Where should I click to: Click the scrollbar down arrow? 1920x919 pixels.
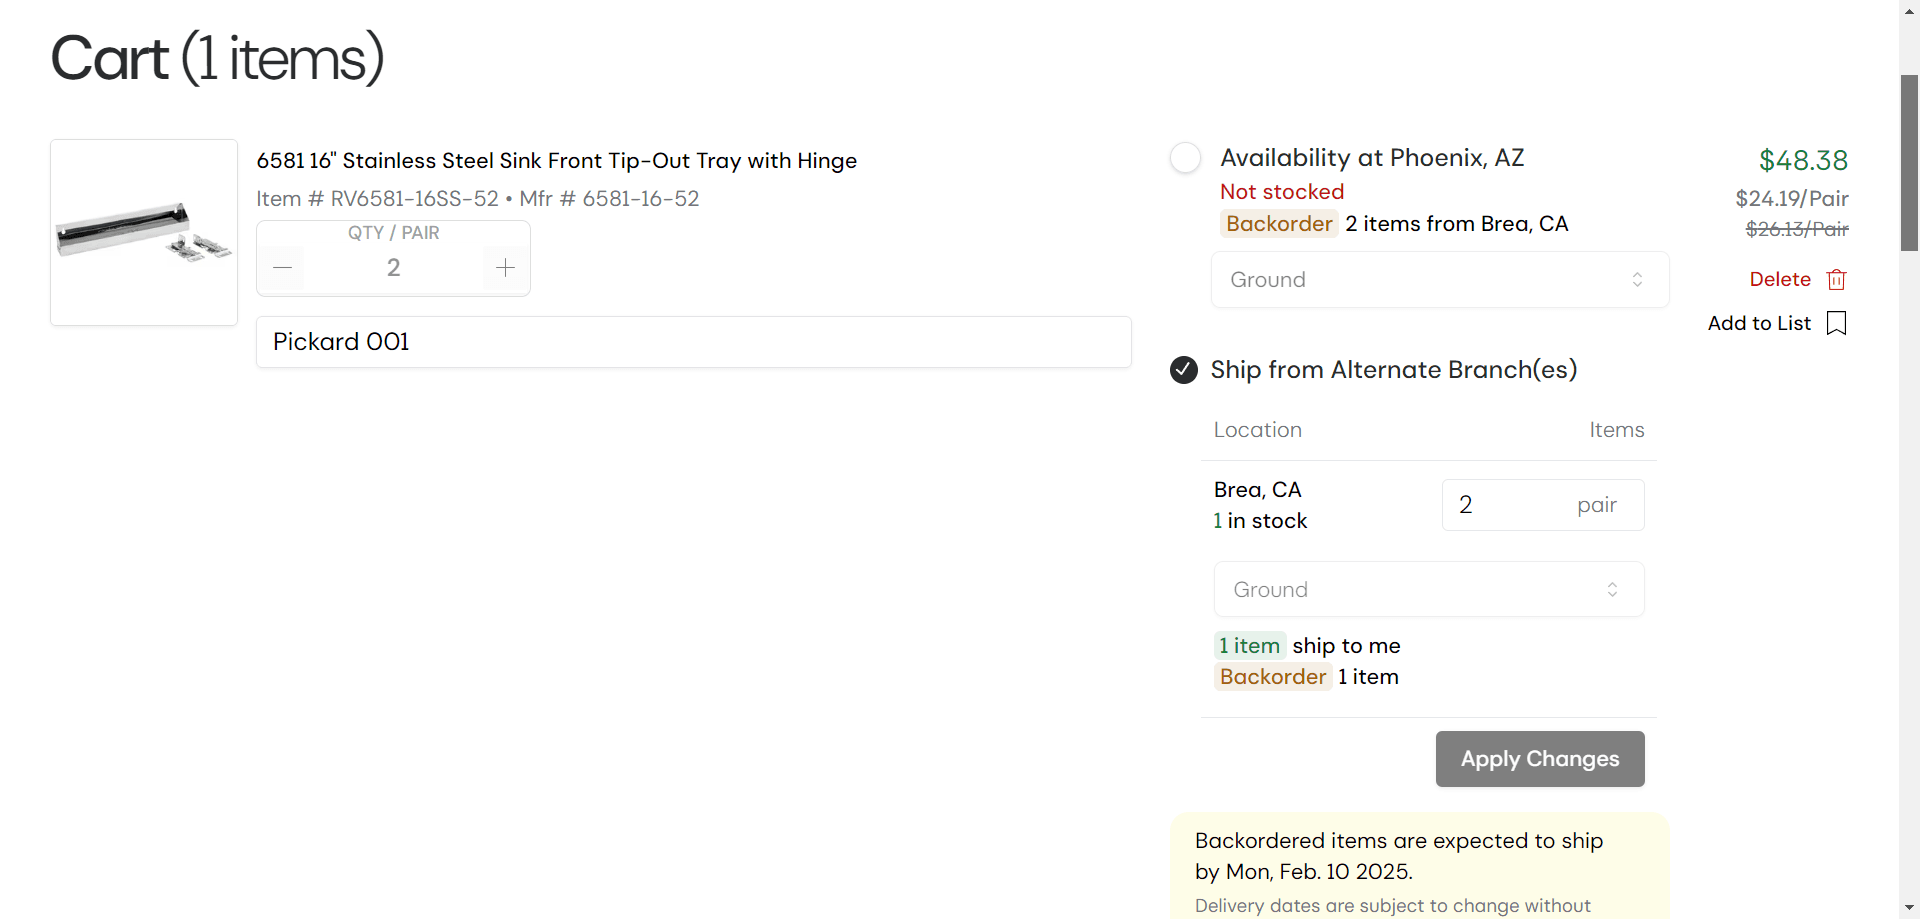1909,909
